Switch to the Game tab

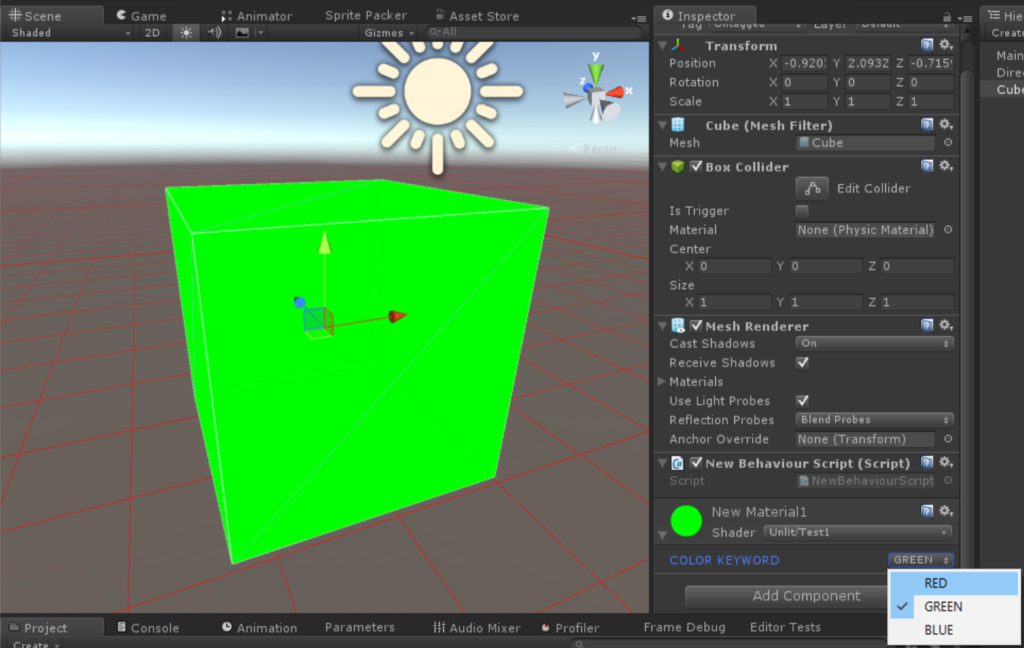[141, 16]
